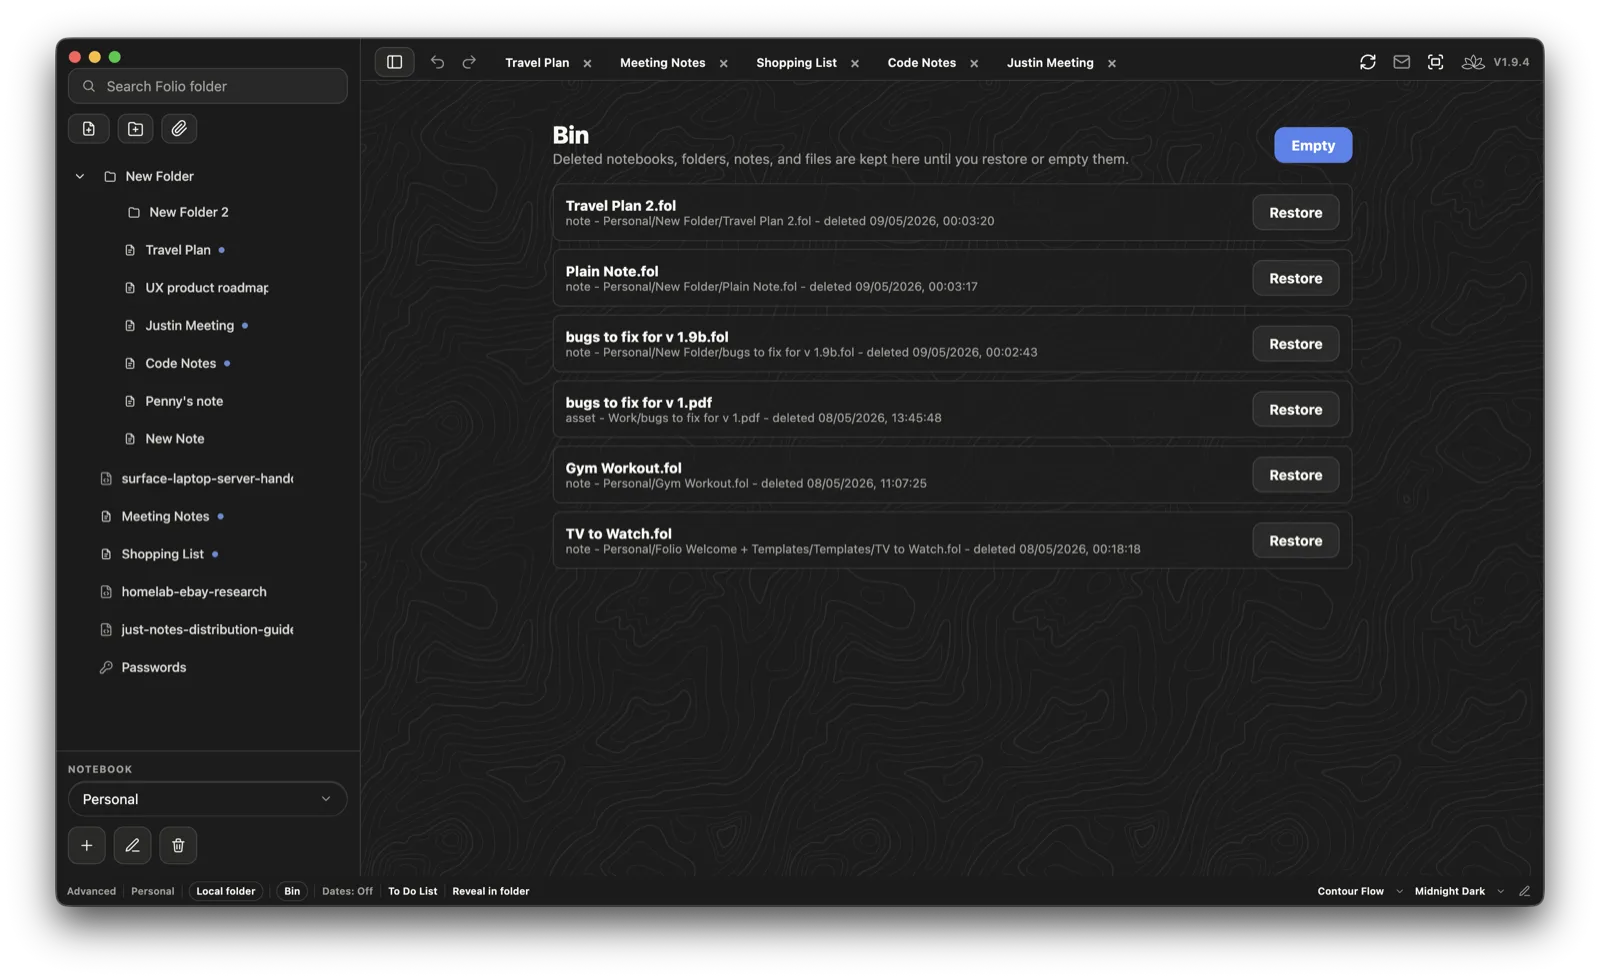1600x980 pixels.
Task: Empty the Bin
Action: pyautogui.click(x=1312, y=145)
